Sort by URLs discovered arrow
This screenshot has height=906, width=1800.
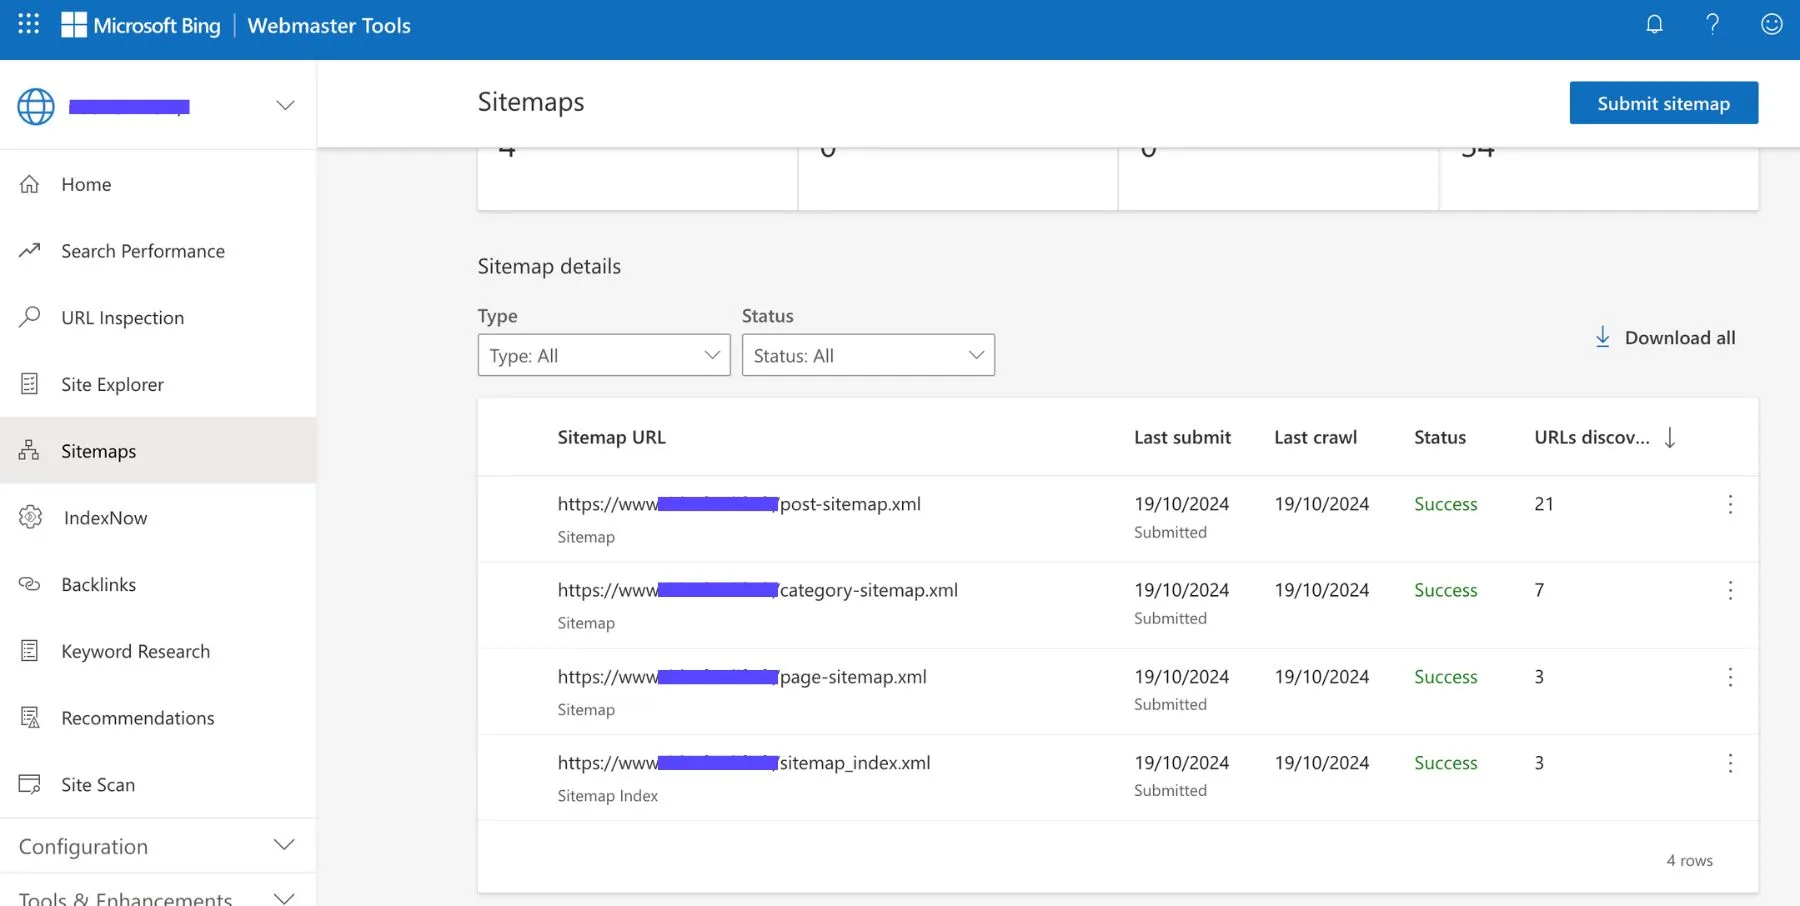click(x=1670, y=437)
